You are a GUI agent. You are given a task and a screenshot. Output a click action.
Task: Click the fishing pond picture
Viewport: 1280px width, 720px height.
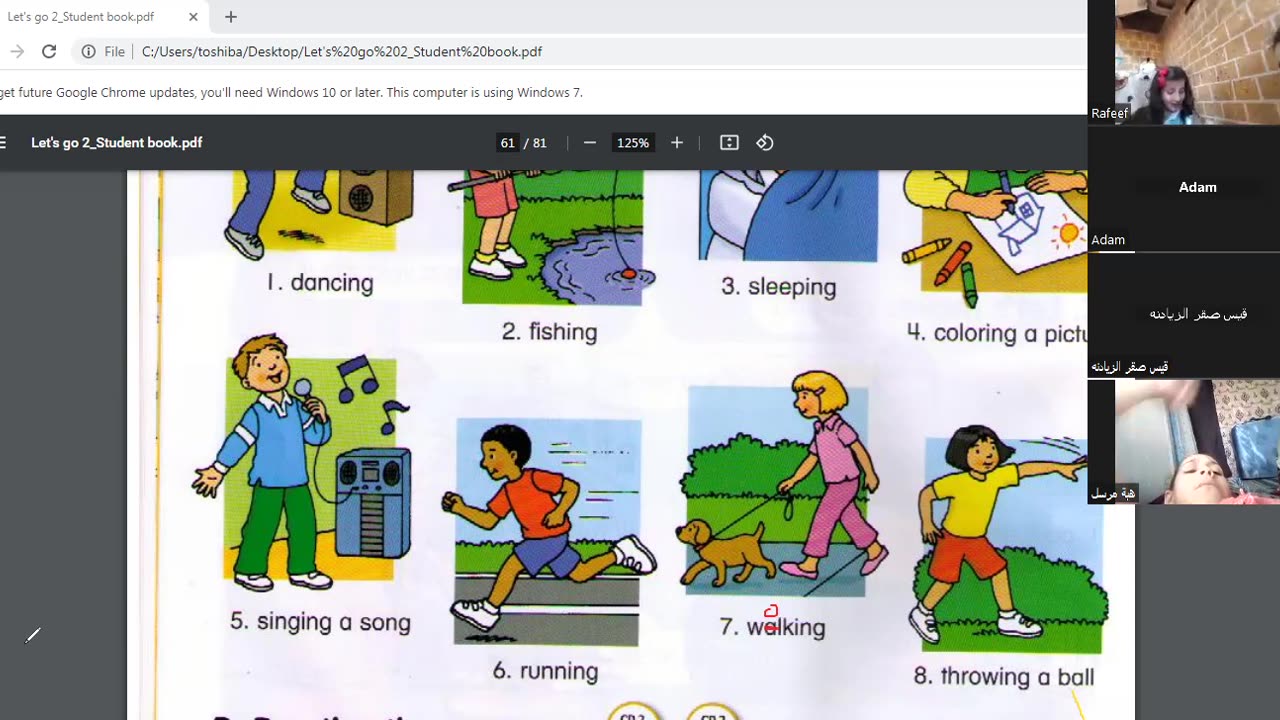click(552, 237)
